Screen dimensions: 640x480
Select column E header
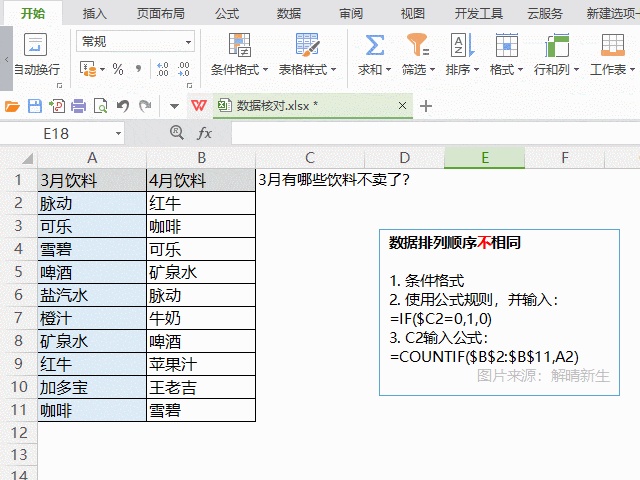pos(484,158)
